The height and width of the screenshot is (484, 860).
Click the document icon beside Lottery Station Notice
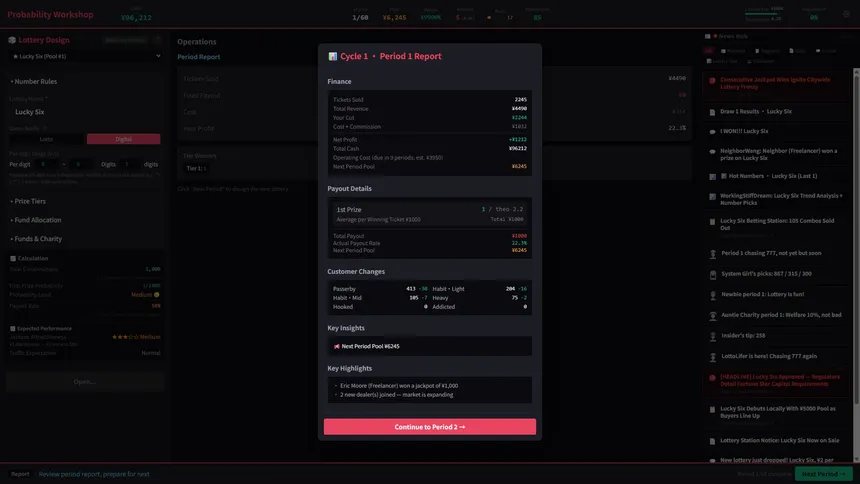tap(712, 441)
